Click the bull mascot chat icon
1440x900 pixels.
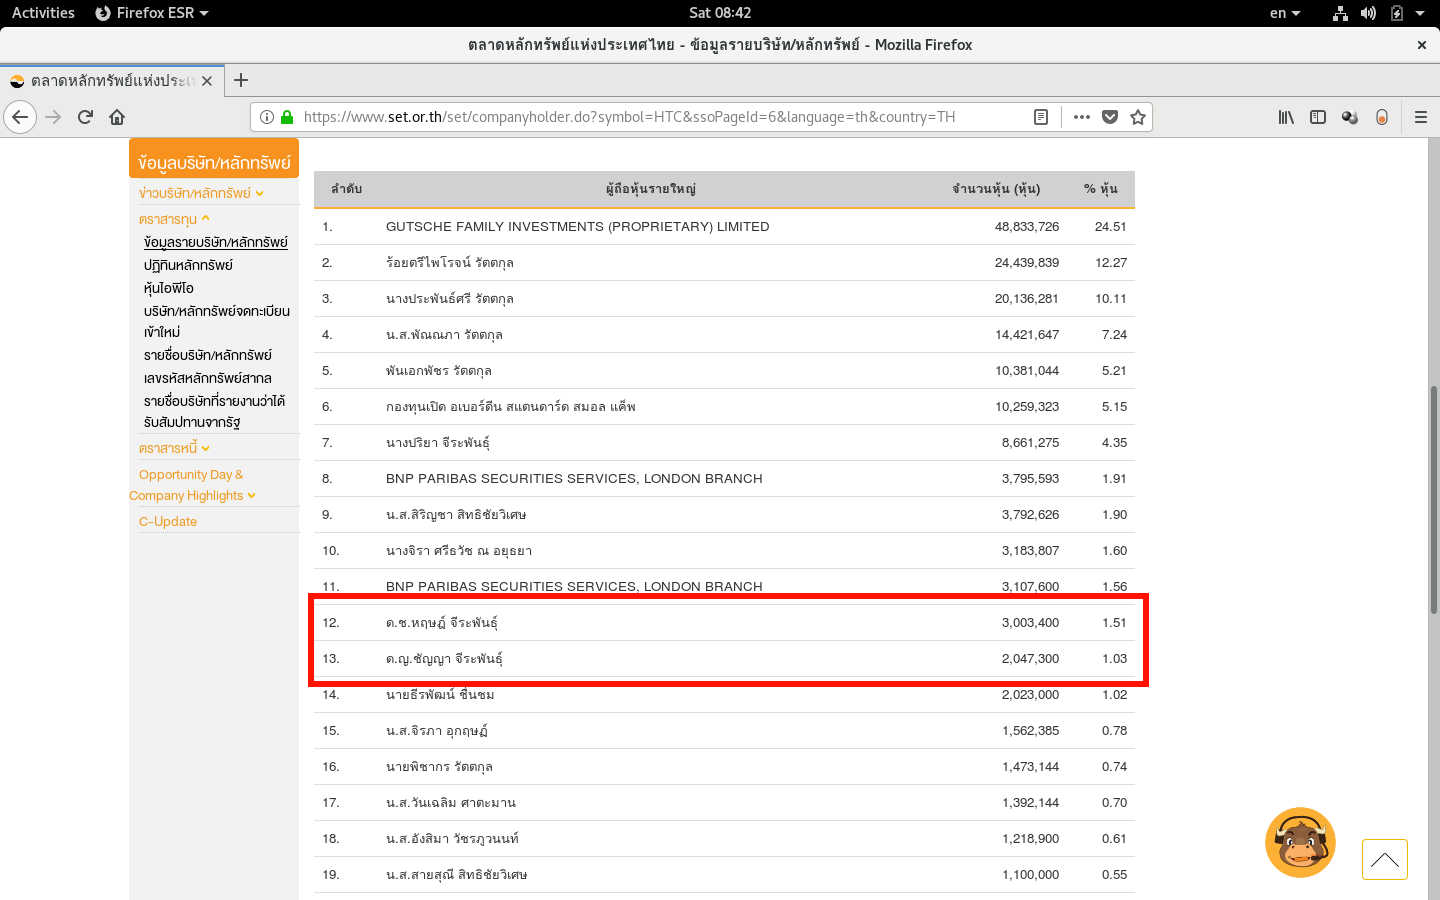(x=1300, y=843)
